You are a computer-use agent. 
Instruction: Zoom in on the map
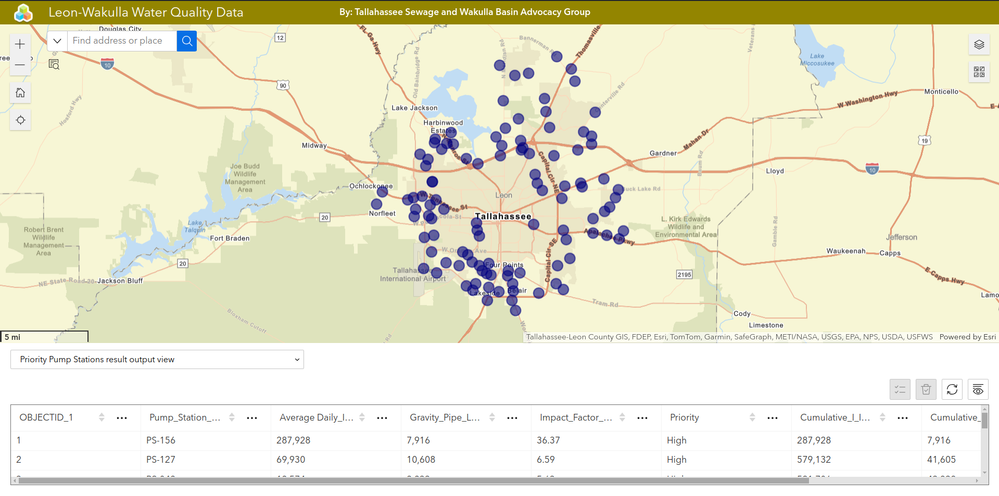coord(20,44)
